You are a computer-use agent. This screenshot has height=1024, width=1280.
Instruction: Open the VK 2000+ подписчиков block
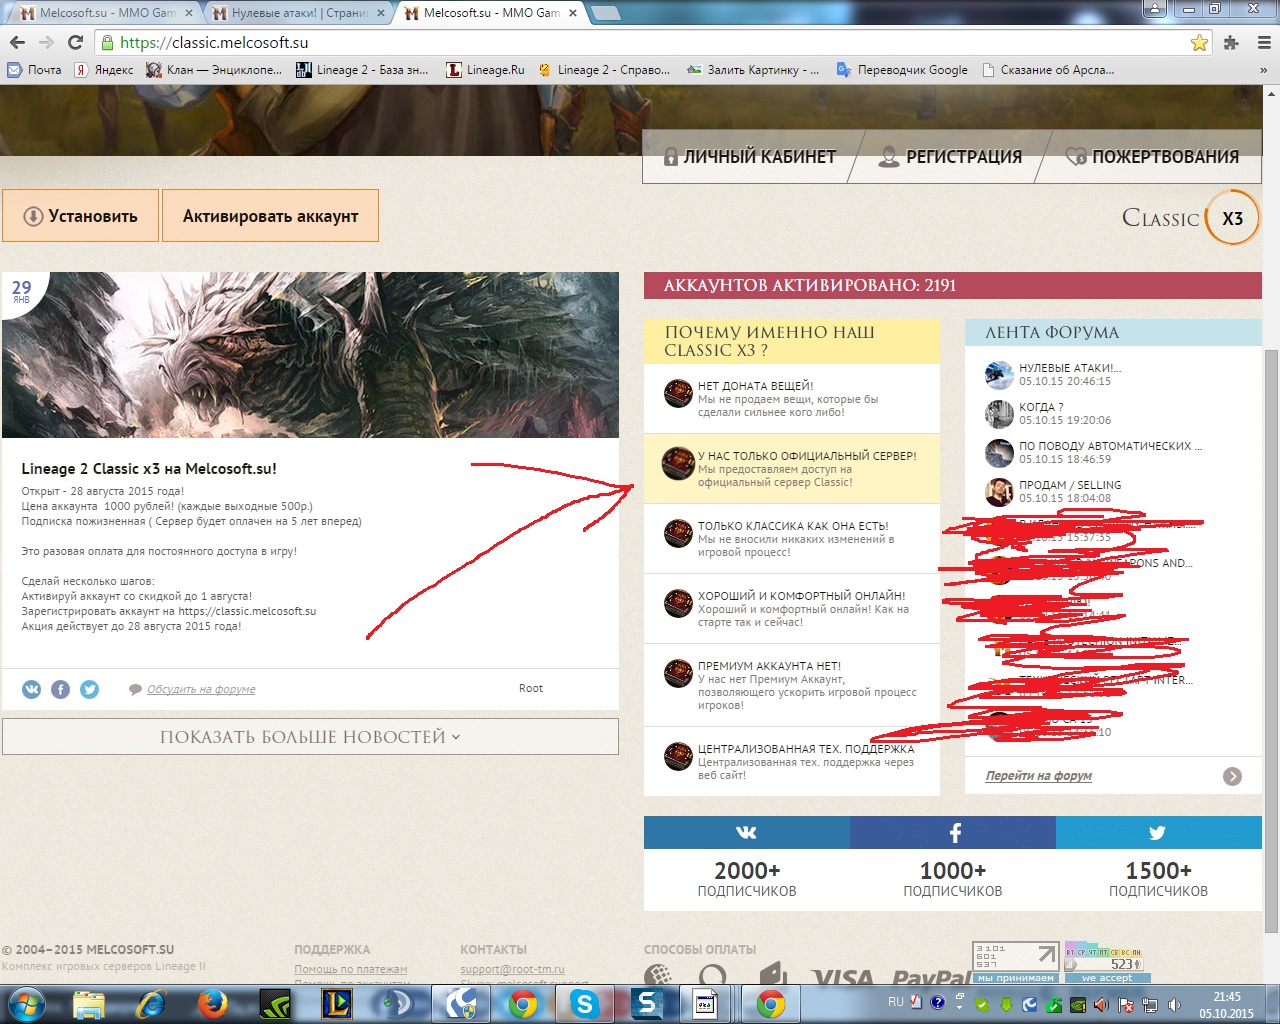click(x=747, y=863)
